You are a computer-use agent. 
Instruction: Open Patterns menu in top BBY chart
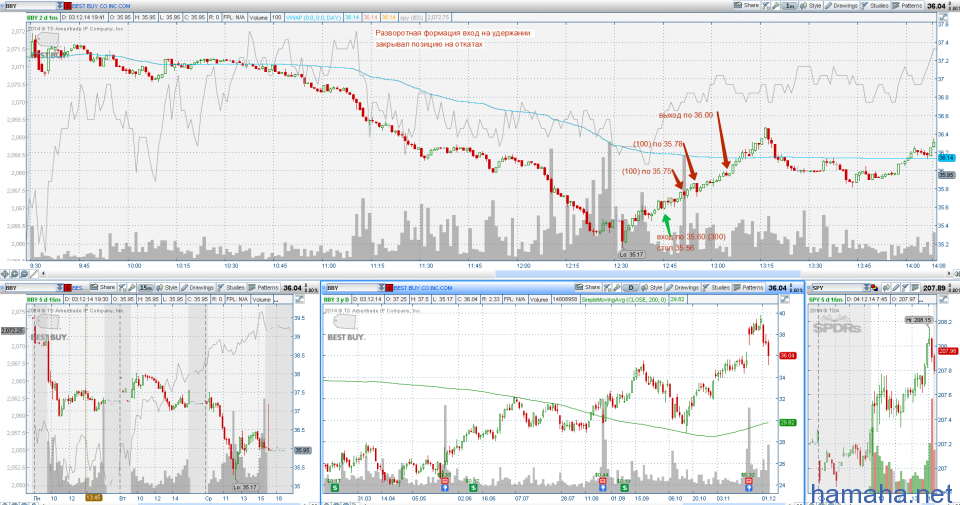point(907,6)
